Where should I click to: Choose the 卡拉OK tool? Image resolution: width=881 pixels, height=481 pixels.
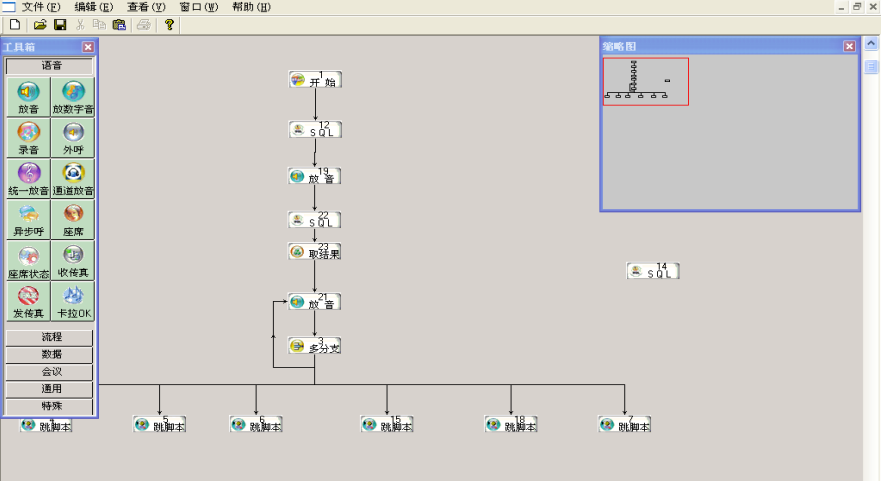(x=73, y=301)
